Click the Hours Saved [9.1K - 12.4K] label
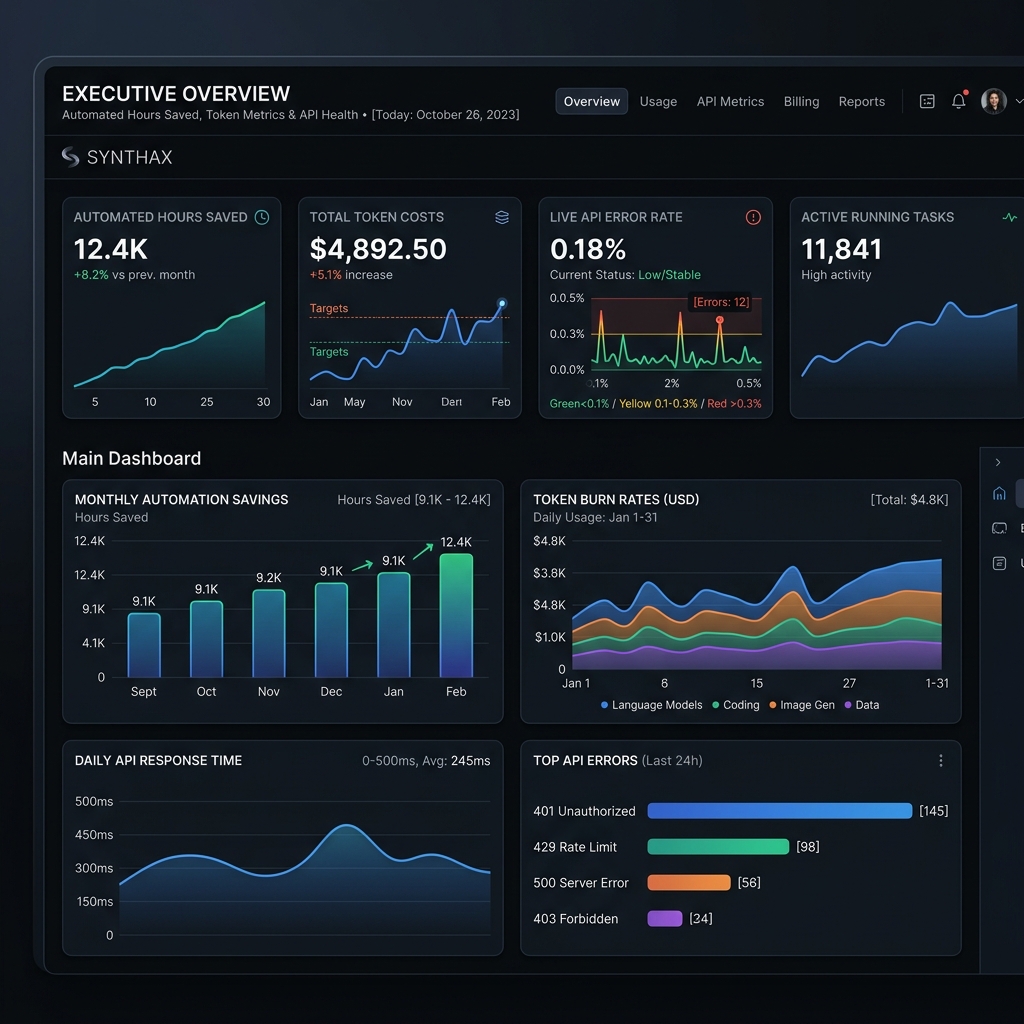This screenshot has width=1024, height=1024. coord(413,500)
